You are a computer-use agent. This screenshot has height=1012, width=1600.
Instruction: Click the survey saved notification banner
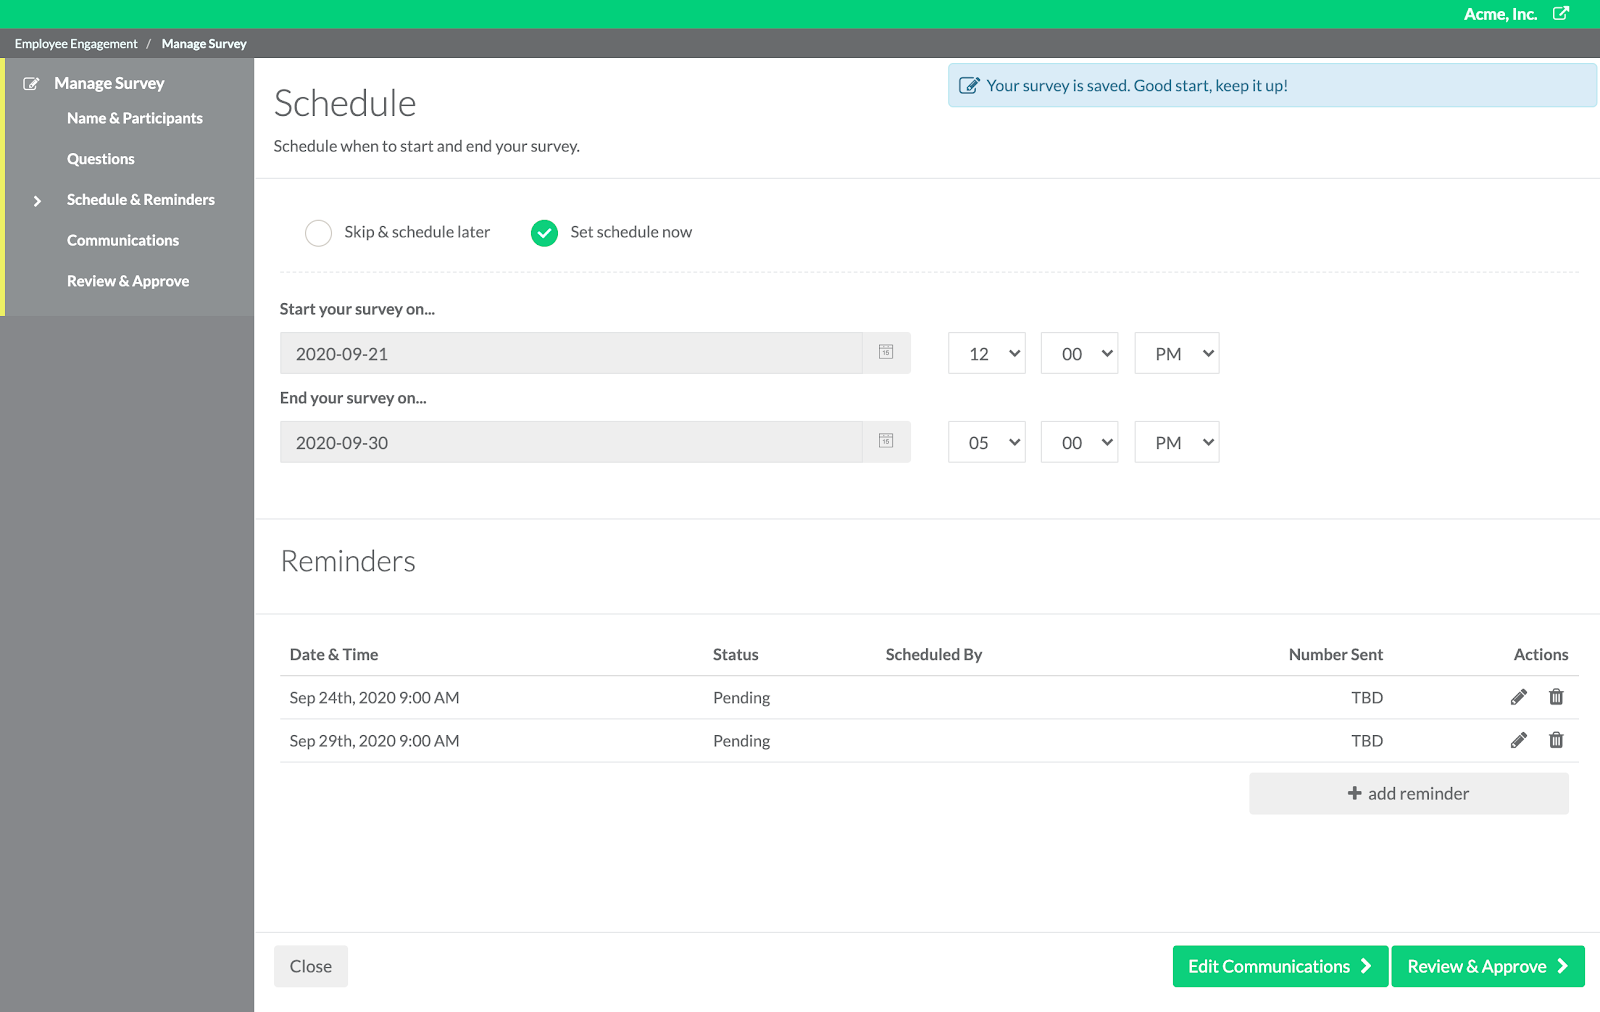point(1272,86)
